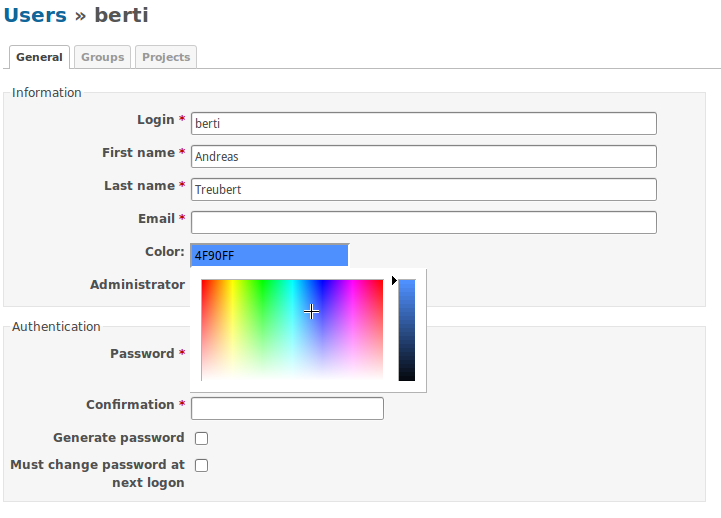Click the black arrow pointer beside brightness bar

(x=394, y=281)
